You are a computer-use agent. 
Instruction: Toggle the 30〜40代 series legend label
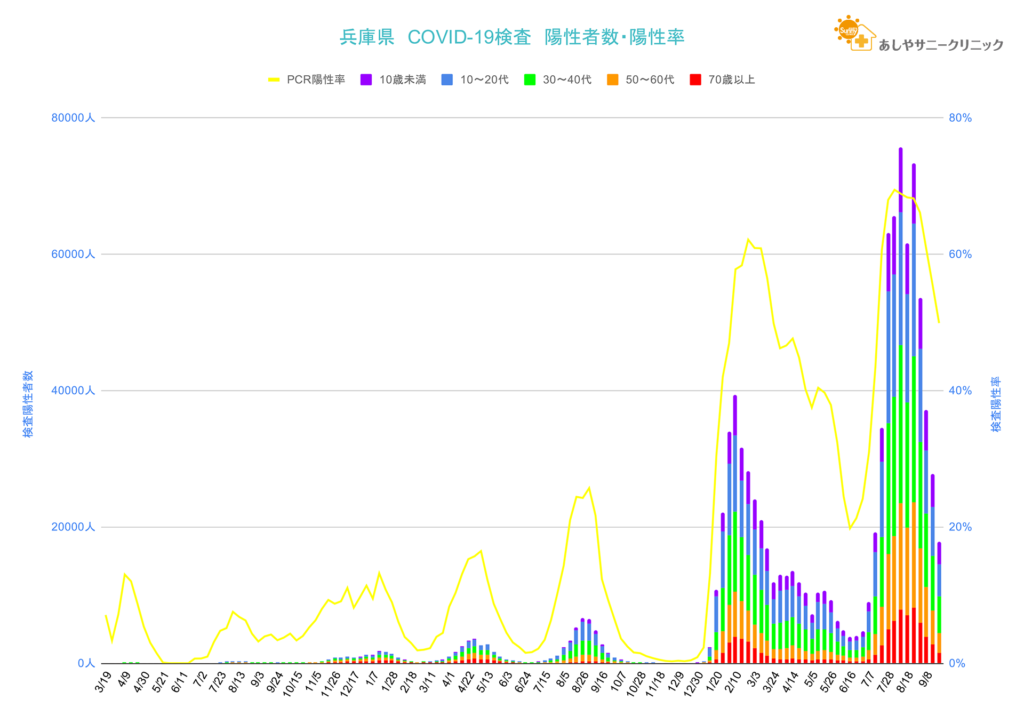point(566,79)
